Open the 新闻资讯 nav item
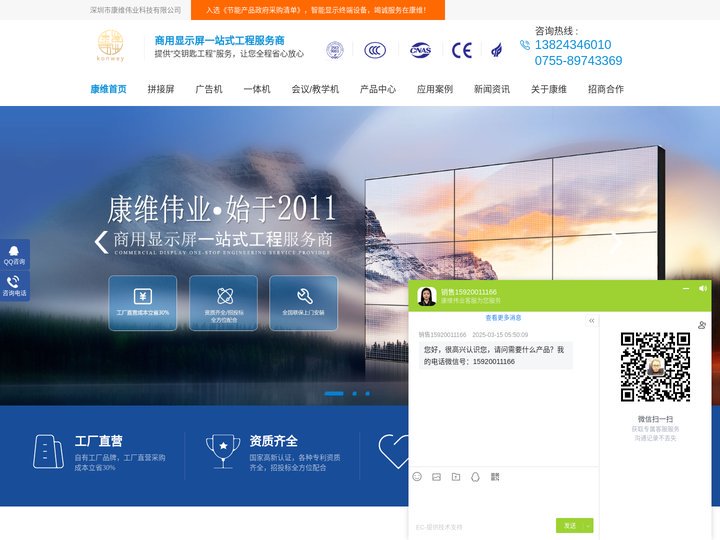This screenshot has width=720, height=540. 492,89
